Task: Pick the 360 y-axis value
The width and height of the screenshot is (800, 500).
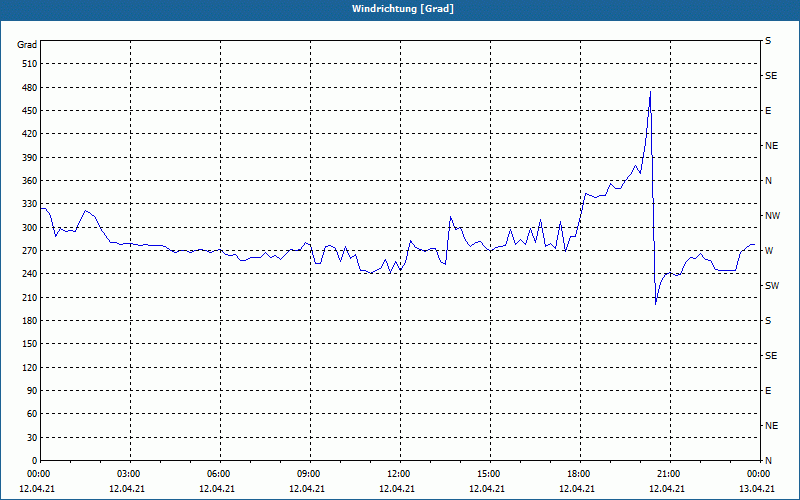Action: [30, 181]
